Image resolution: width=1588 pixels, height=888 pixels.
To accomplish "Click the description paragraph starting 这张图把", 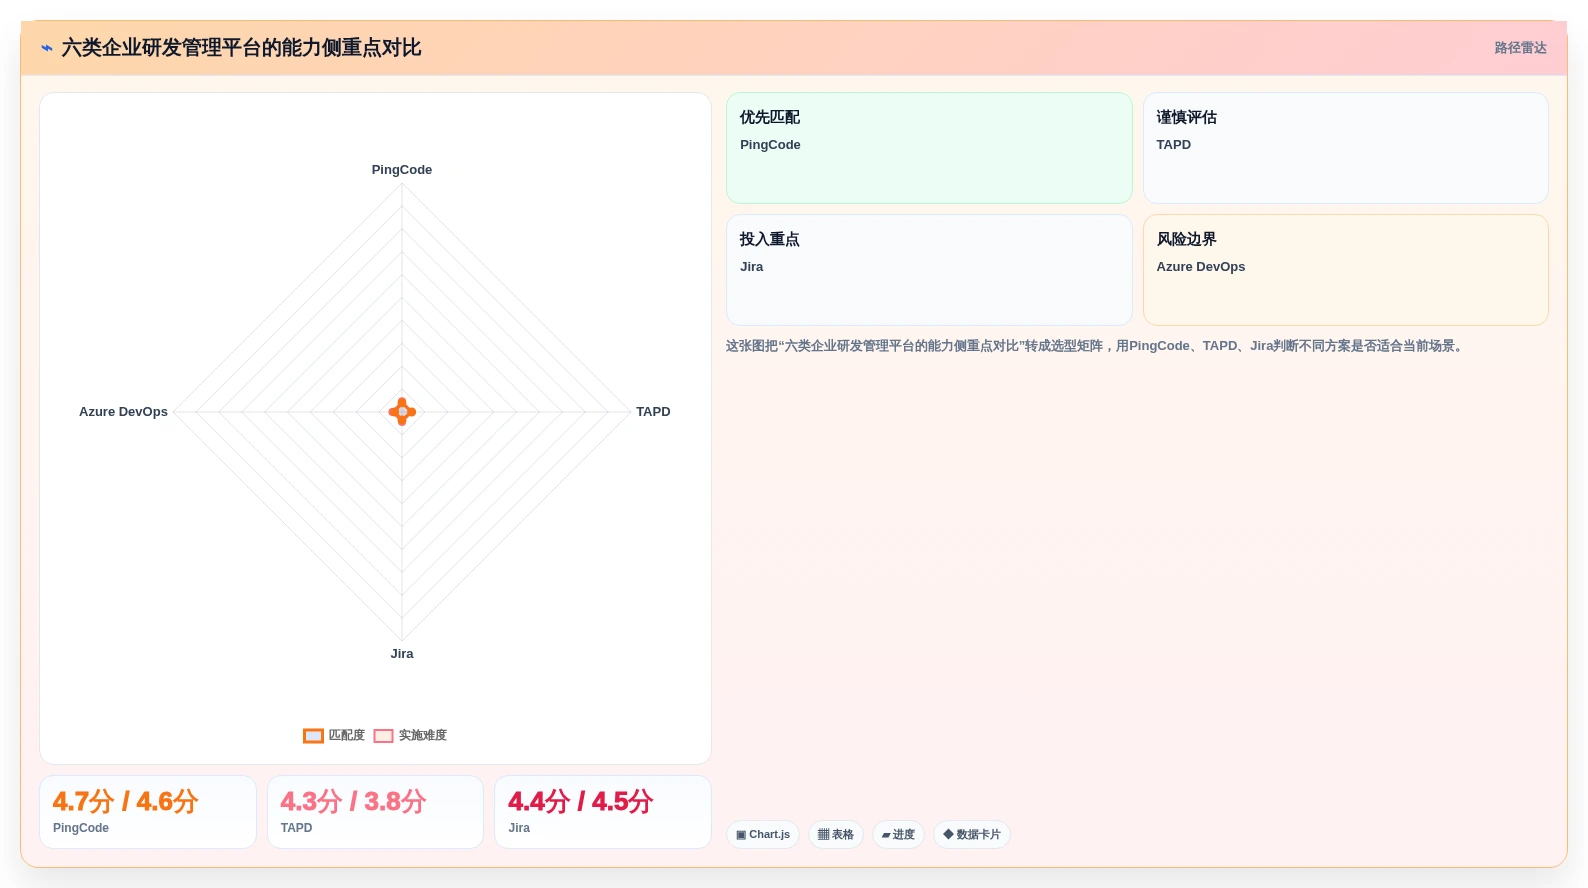I will tap(1097, 346).
